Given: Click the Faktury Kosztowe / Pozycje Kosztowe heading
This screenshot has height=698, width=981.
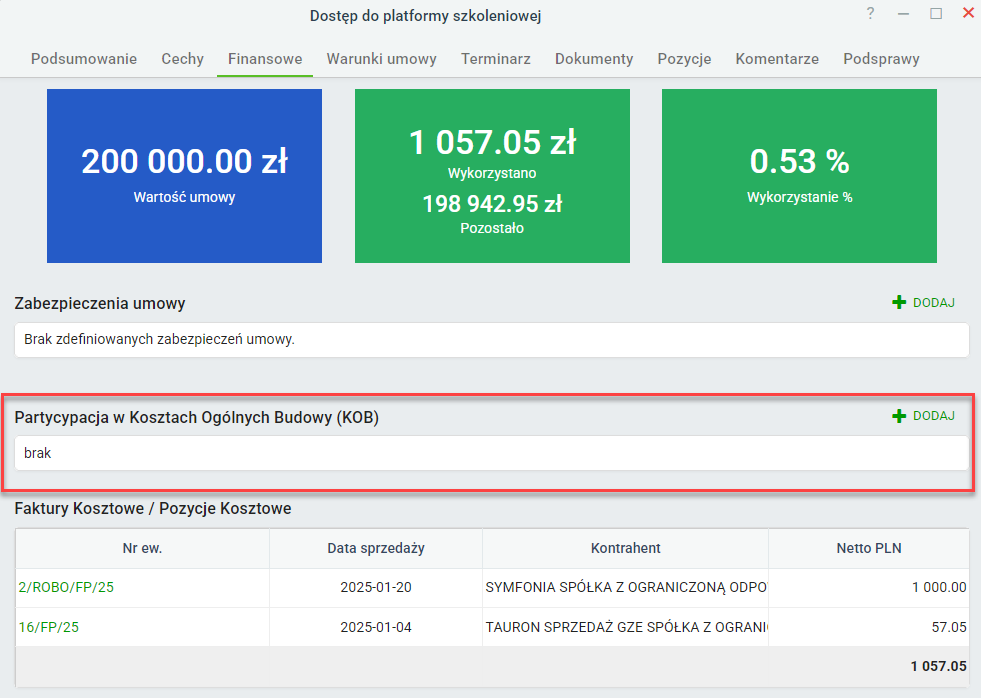Looking at the screenshot, I should pos(153,508).
